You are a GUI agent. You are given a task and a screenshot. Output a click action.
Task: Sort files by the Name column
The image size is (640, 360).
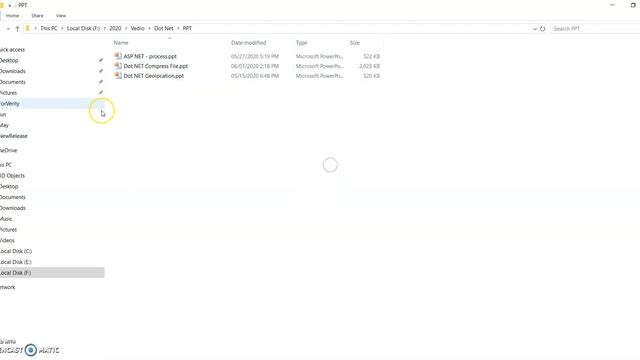(121, 42)
